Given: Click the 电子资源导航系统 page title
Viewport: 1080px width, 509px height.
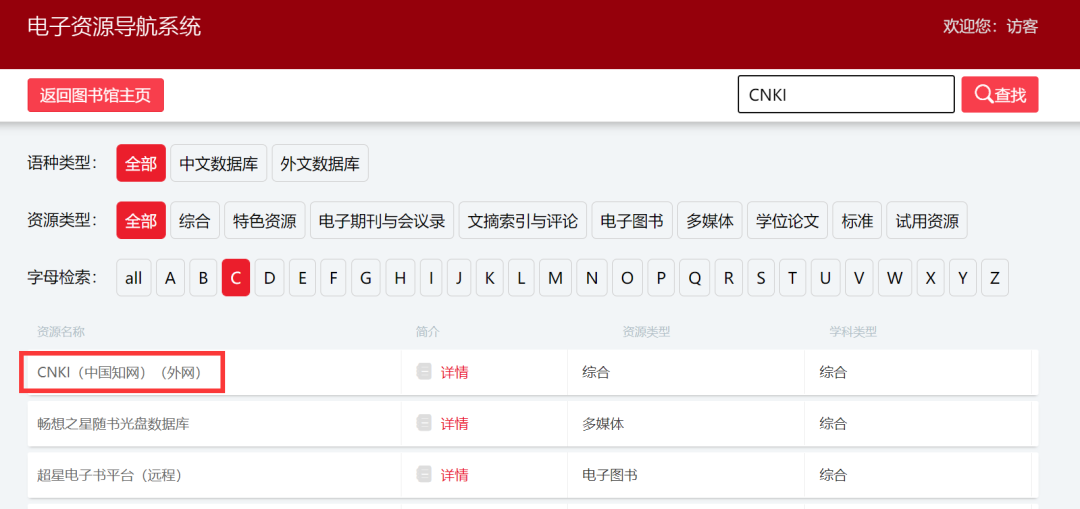Looking at the screenshot, I should click(x=114, y=27).
